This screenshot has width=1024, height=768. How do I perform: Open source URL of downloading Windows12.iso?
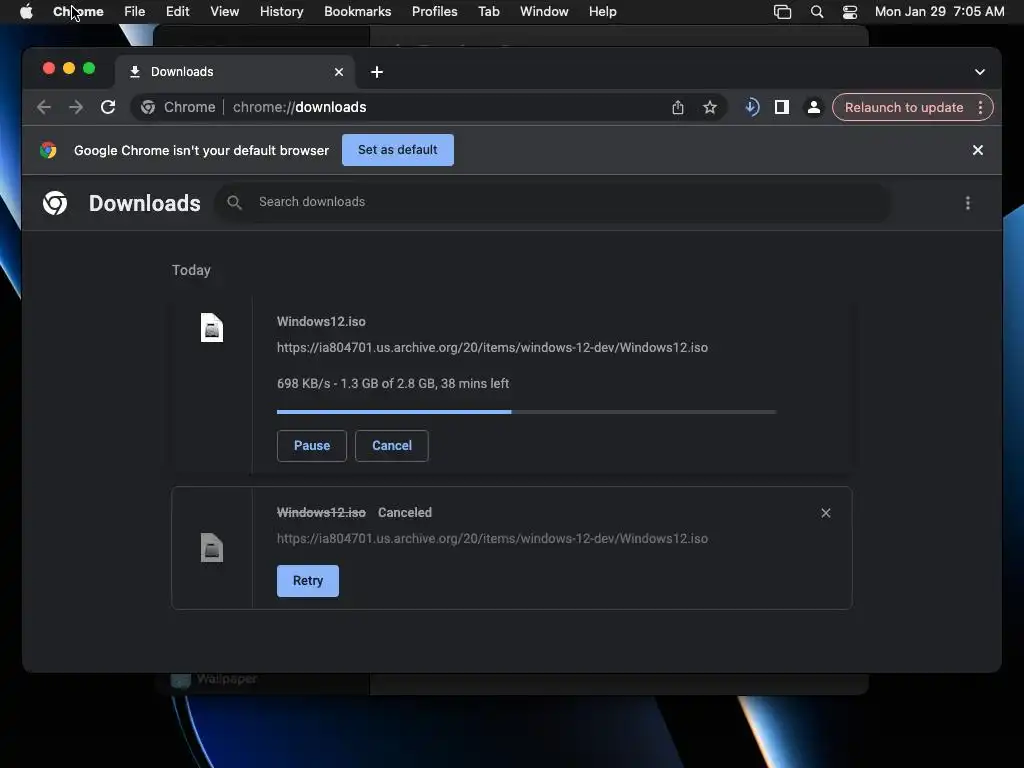[492, 347]
